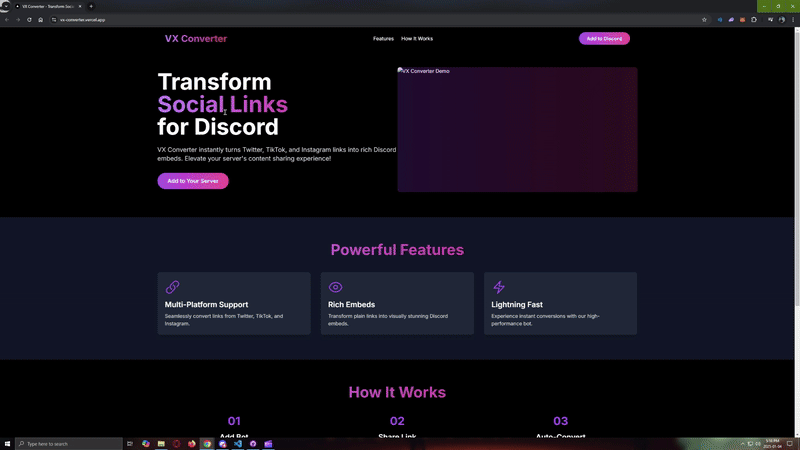The height and width of the screenshot is (450, 800).
Task: Focus the address bar URL vx-converter.vercel.app
Action: coord(82,20)
